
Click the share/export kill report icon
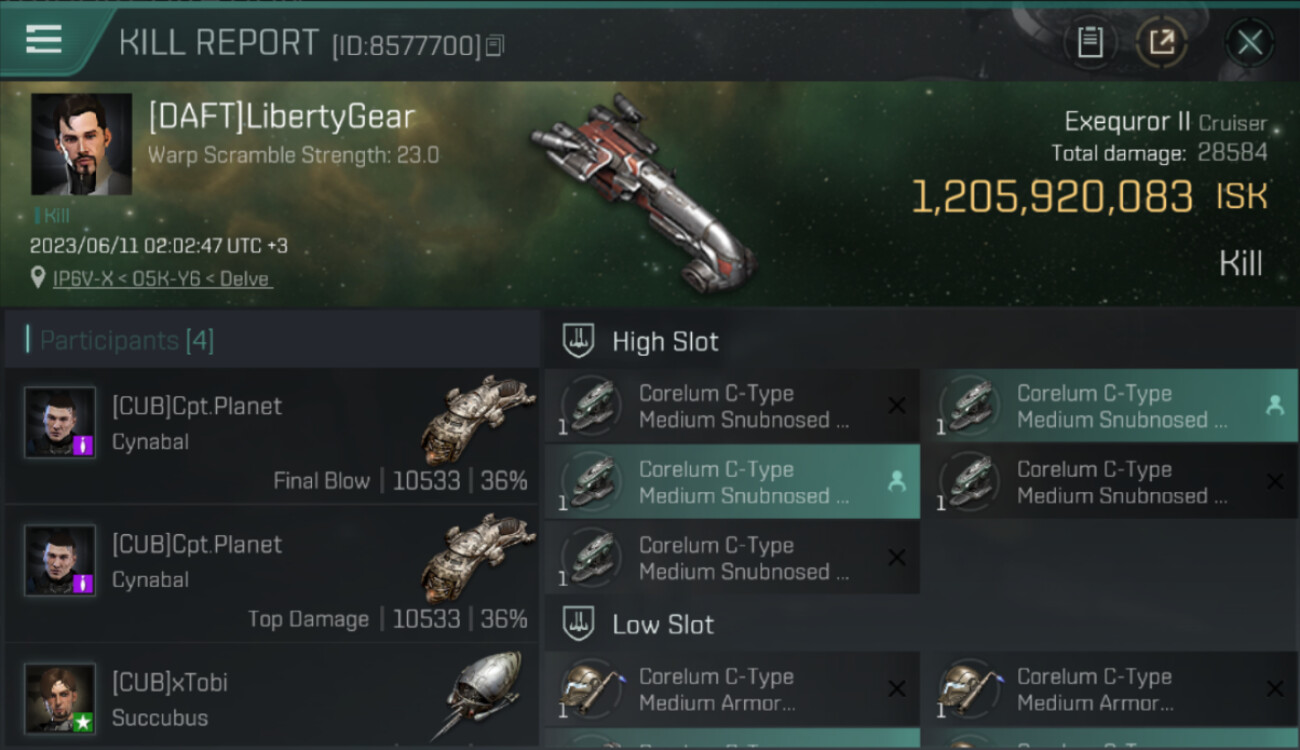(x=1161, y=43)
